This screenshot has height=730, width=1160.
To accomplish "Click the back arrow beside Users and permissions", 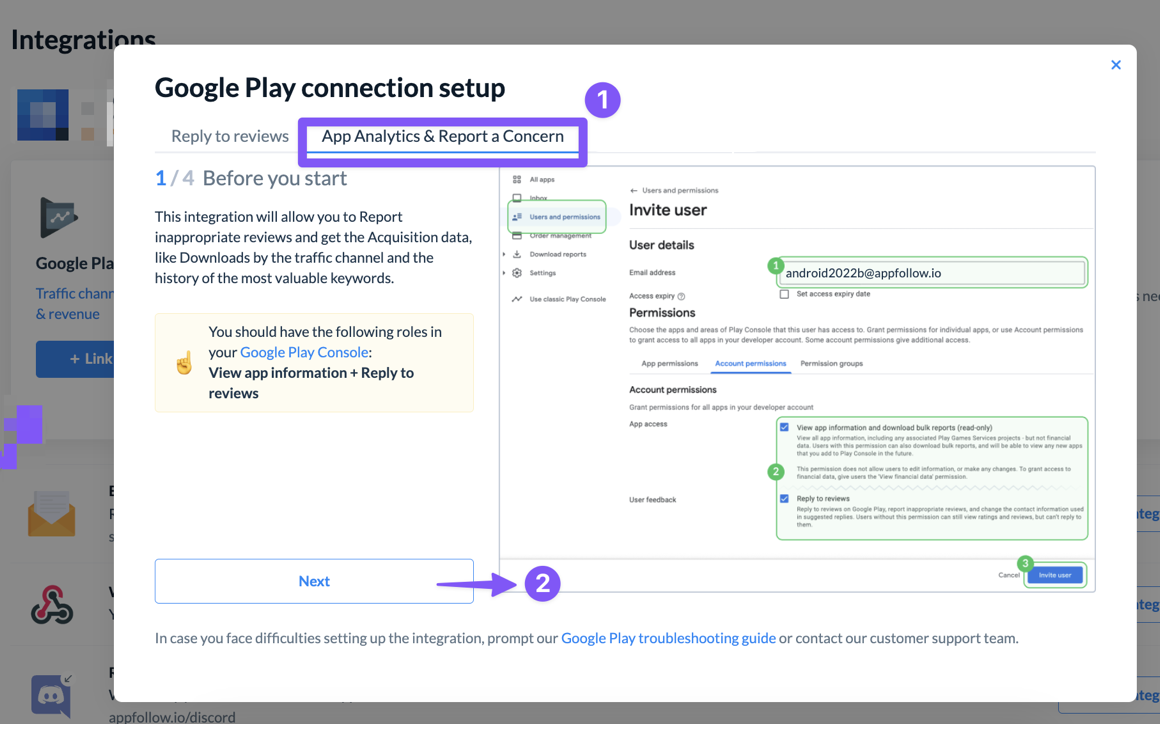I will pyautogui.click(x=634, y=191).
